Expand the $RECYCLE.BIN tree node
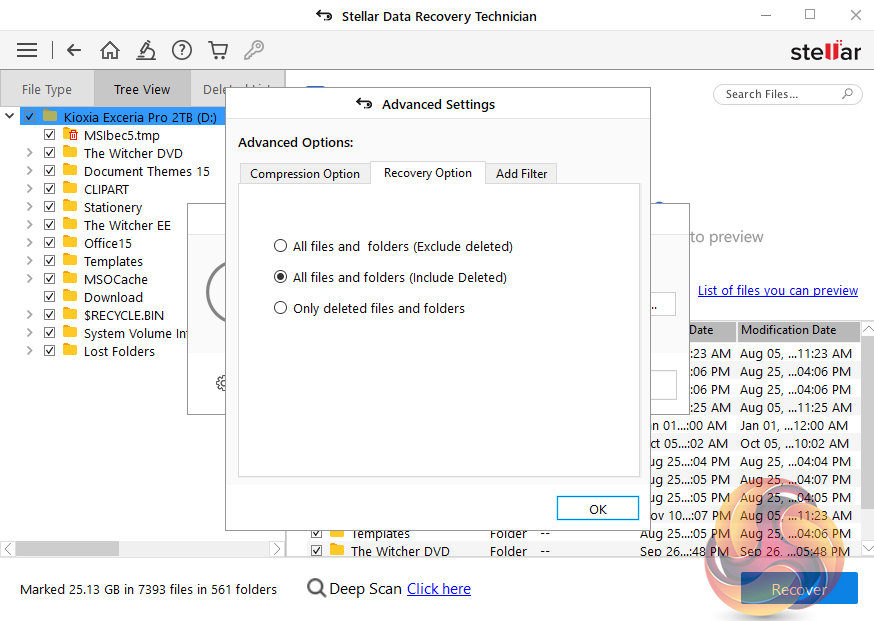 coord(30,314)
